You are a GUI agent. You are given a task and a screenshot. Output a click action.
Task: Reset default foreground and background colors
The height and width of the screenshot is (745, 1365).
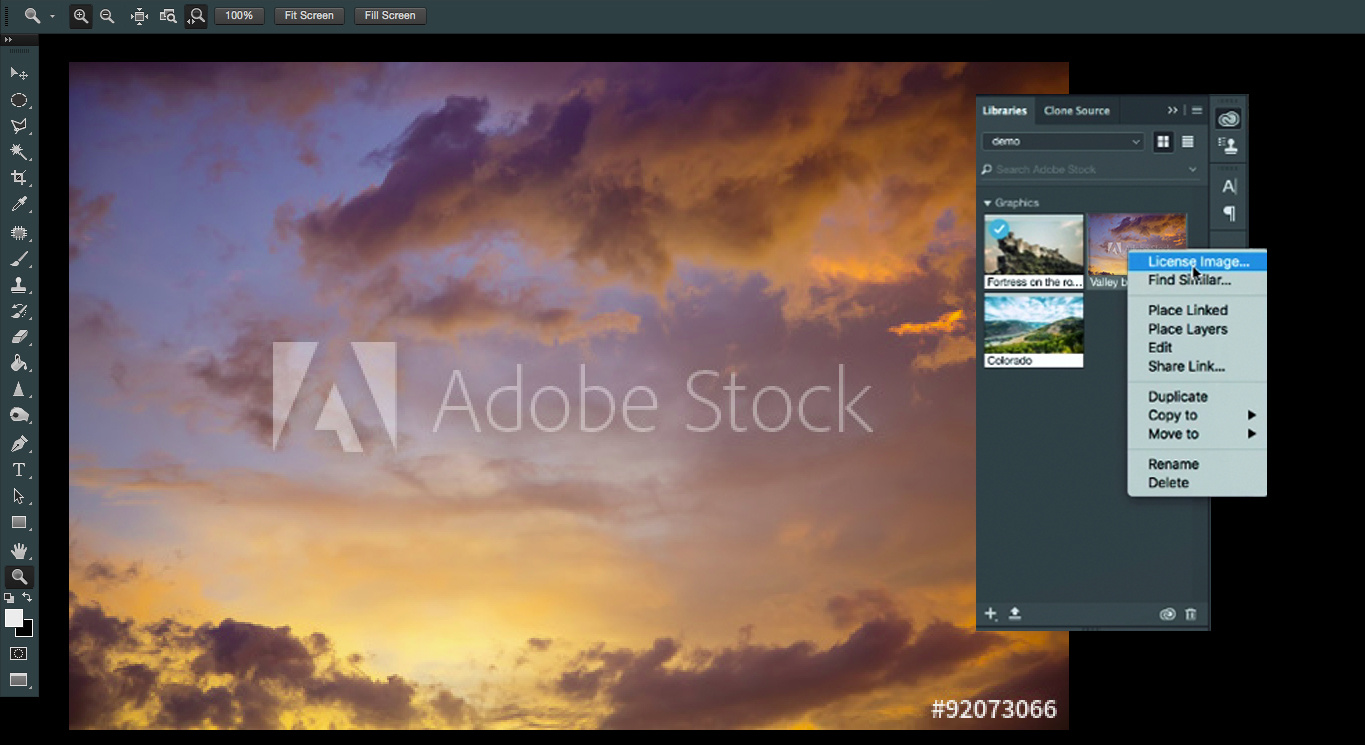[x=9, y=598]
